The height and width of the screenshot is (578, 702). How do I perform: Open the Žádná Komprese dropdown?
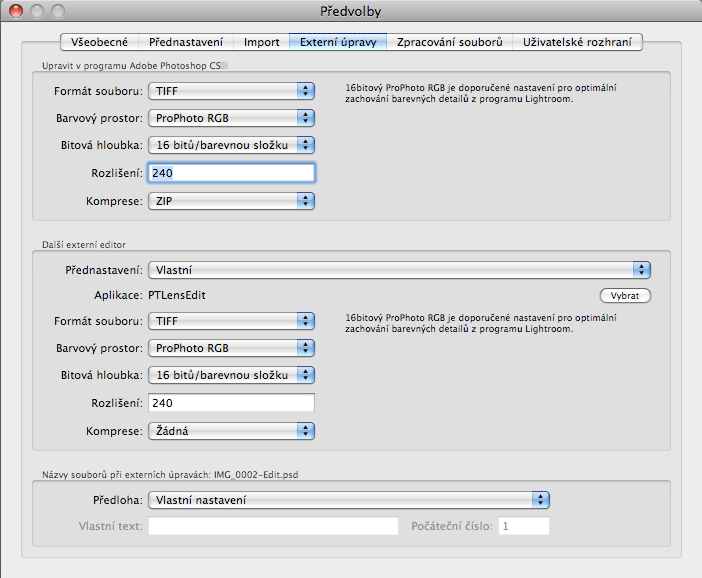[x=231, y=431]
